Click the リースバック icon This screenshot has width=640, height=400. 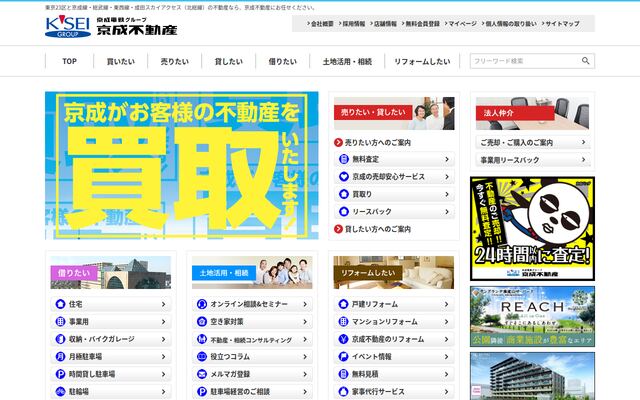pos(344,211)
